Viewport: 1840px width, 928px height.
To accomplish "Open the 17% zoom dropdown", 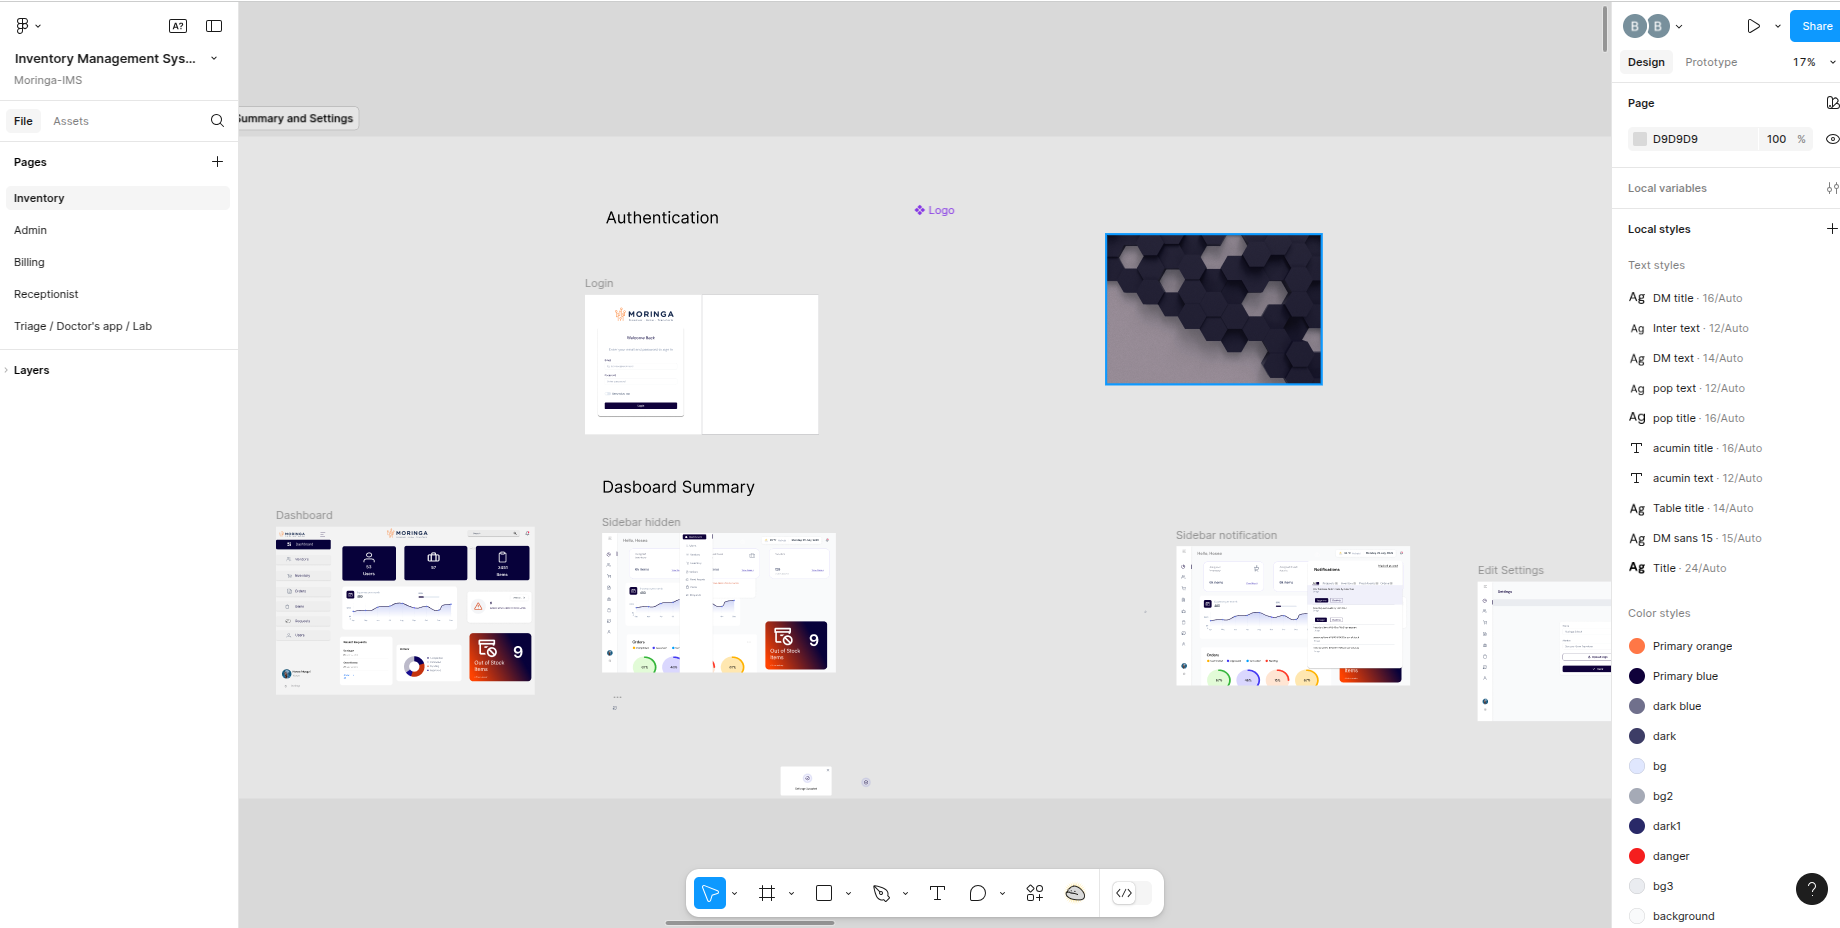I will (1814, 62).
